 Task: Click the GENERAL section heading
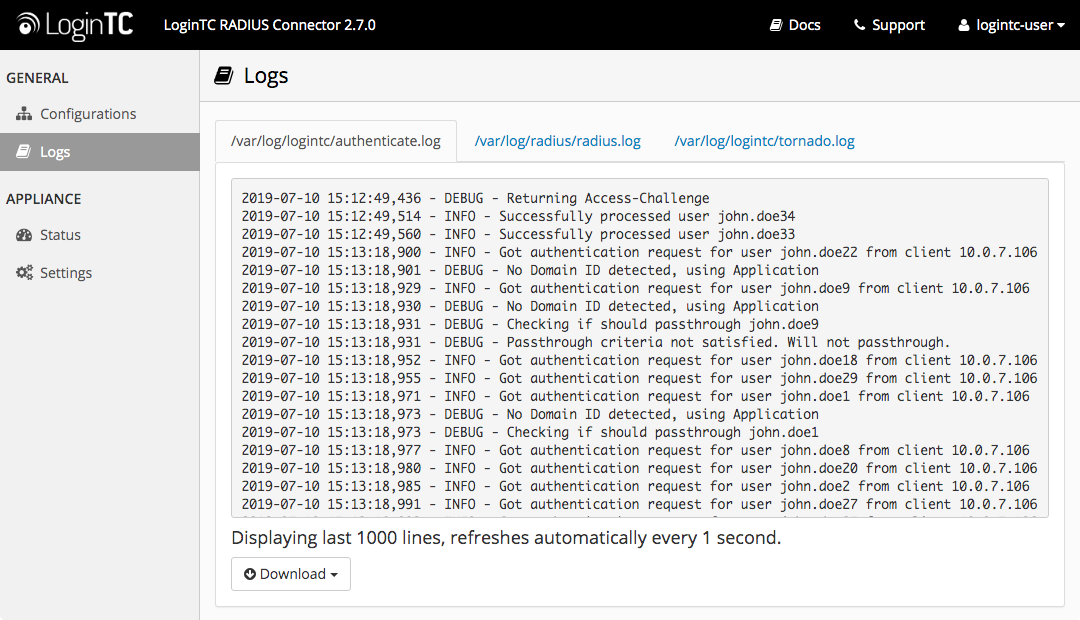[x=37, y=78]
